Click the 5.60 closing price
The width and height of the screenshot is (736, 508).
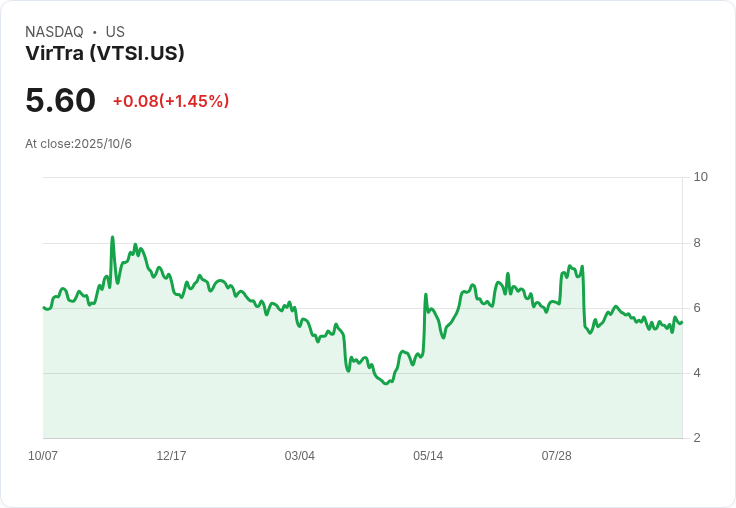60,100
